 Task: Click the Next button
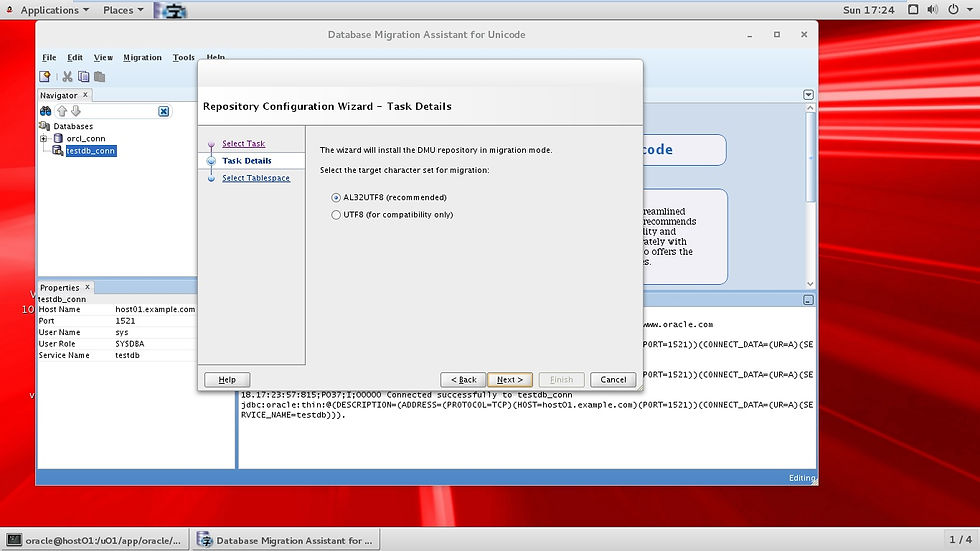tap(509, 379)
